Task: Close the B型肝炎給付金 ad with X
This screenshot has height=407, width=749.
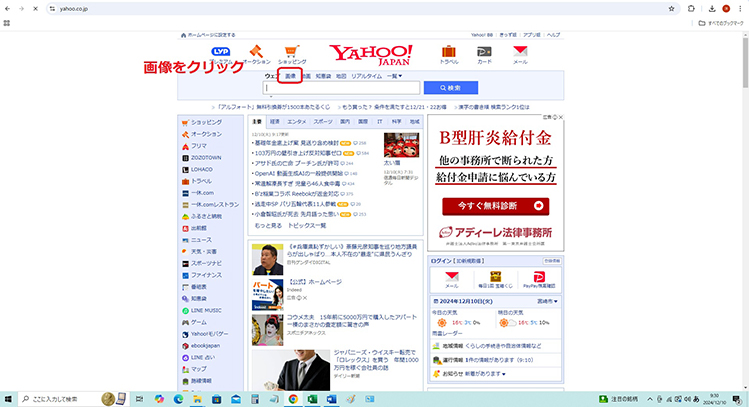Action: click(x=561, y=117)
